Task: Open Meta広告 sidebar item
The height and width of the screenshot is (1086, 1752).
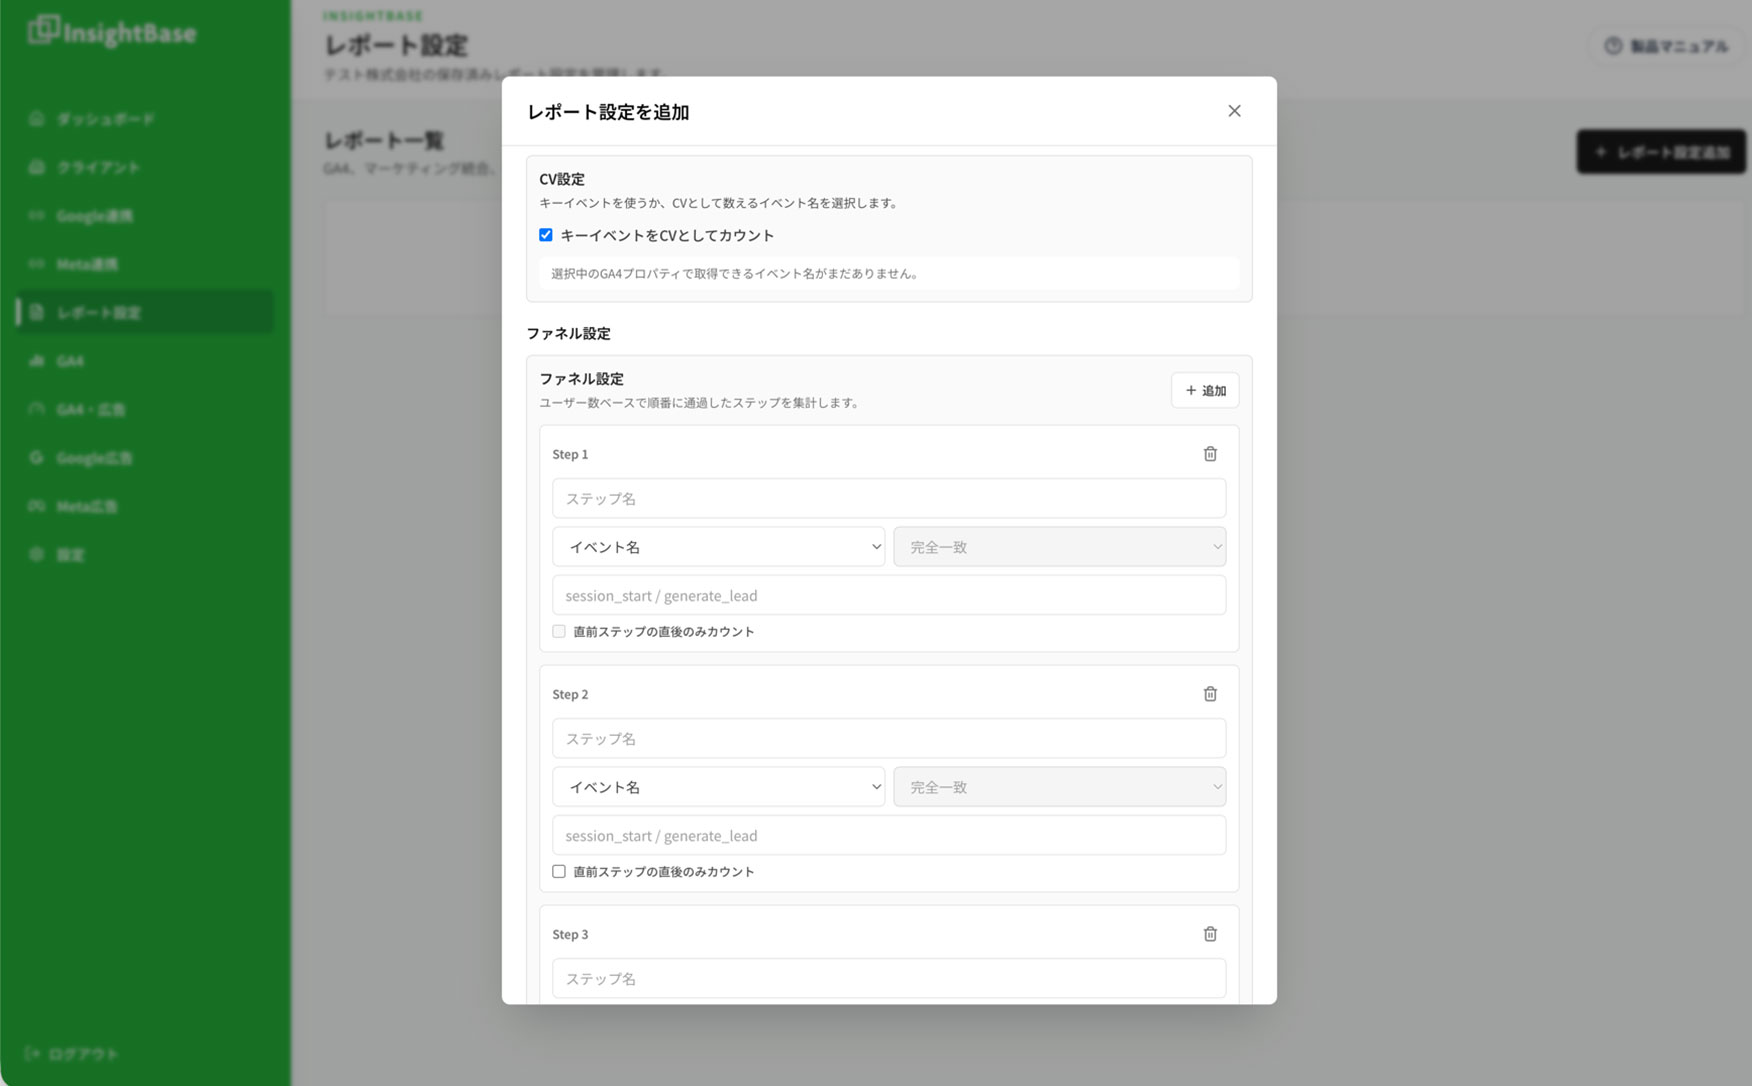Action: pos(144,506)
